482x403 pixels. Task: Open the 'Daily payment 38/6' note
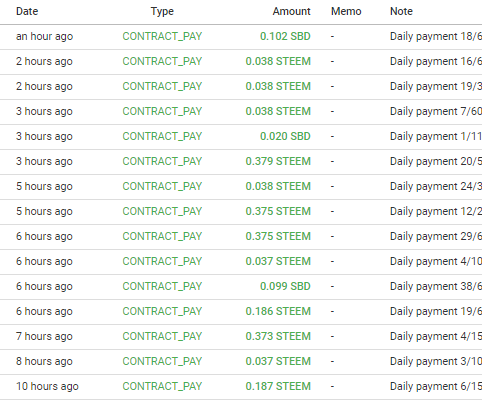(x=436, y=286)
